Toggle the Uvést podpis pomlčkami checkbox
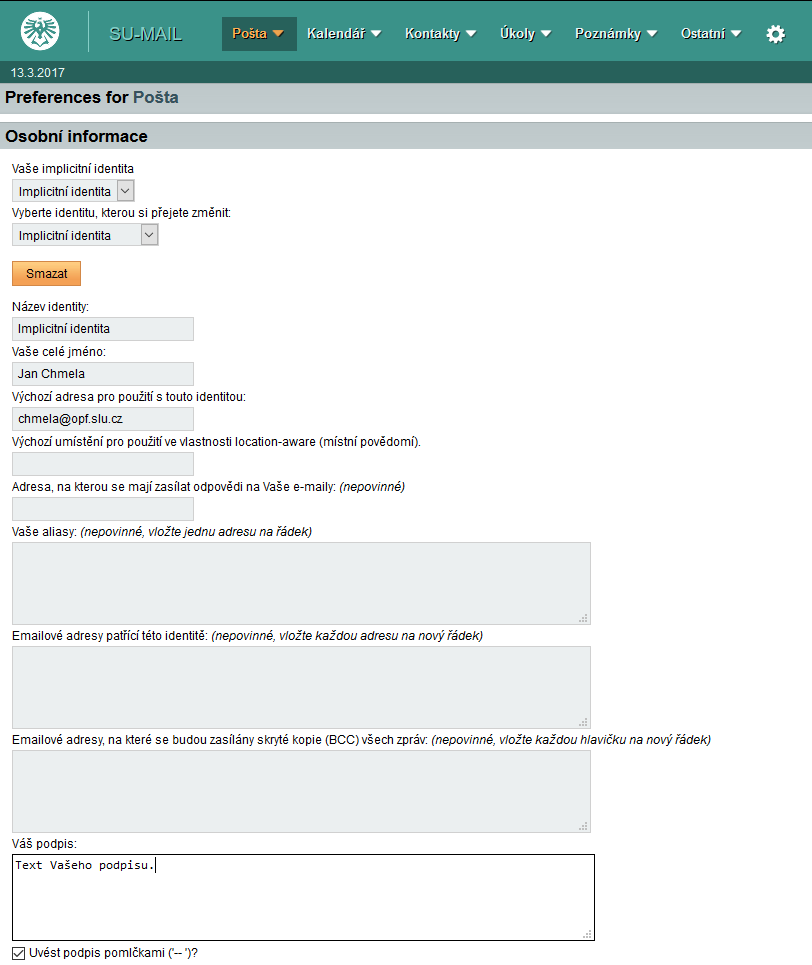Image resolution: width=812 pixels, height=965 pixels. coord(18,953)
